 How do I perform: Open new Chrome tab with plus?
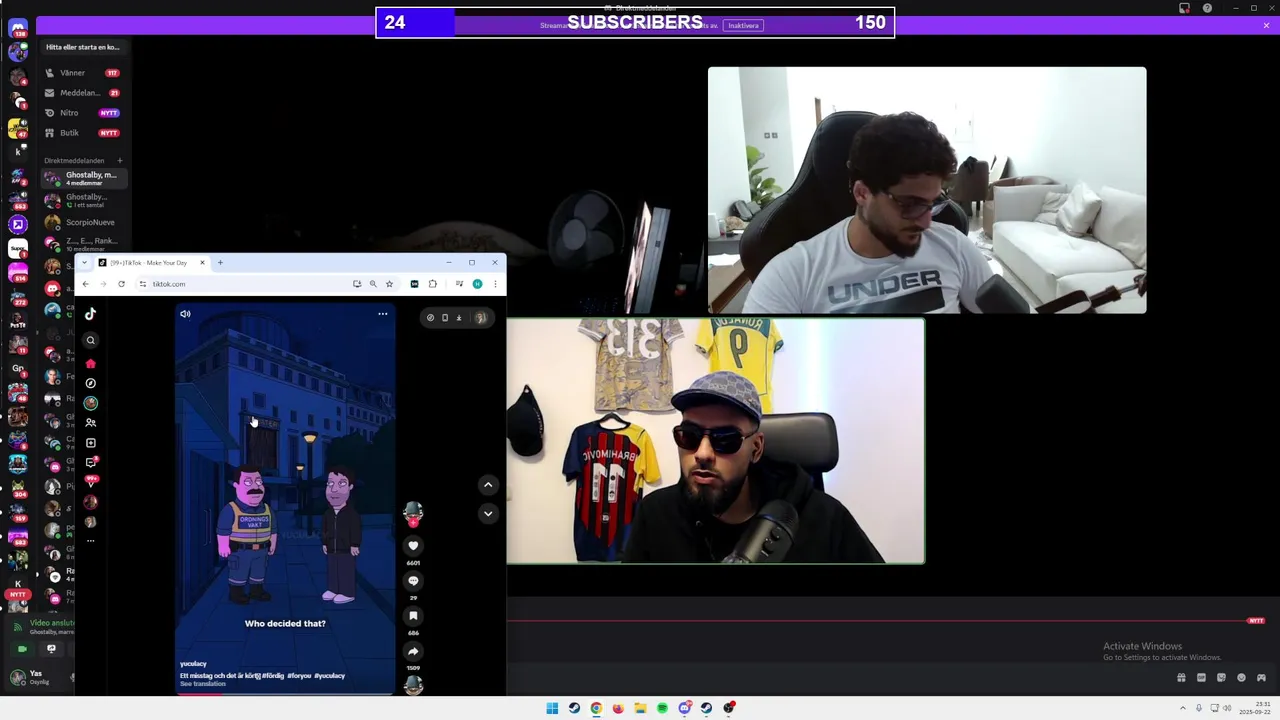click(220, 262)
